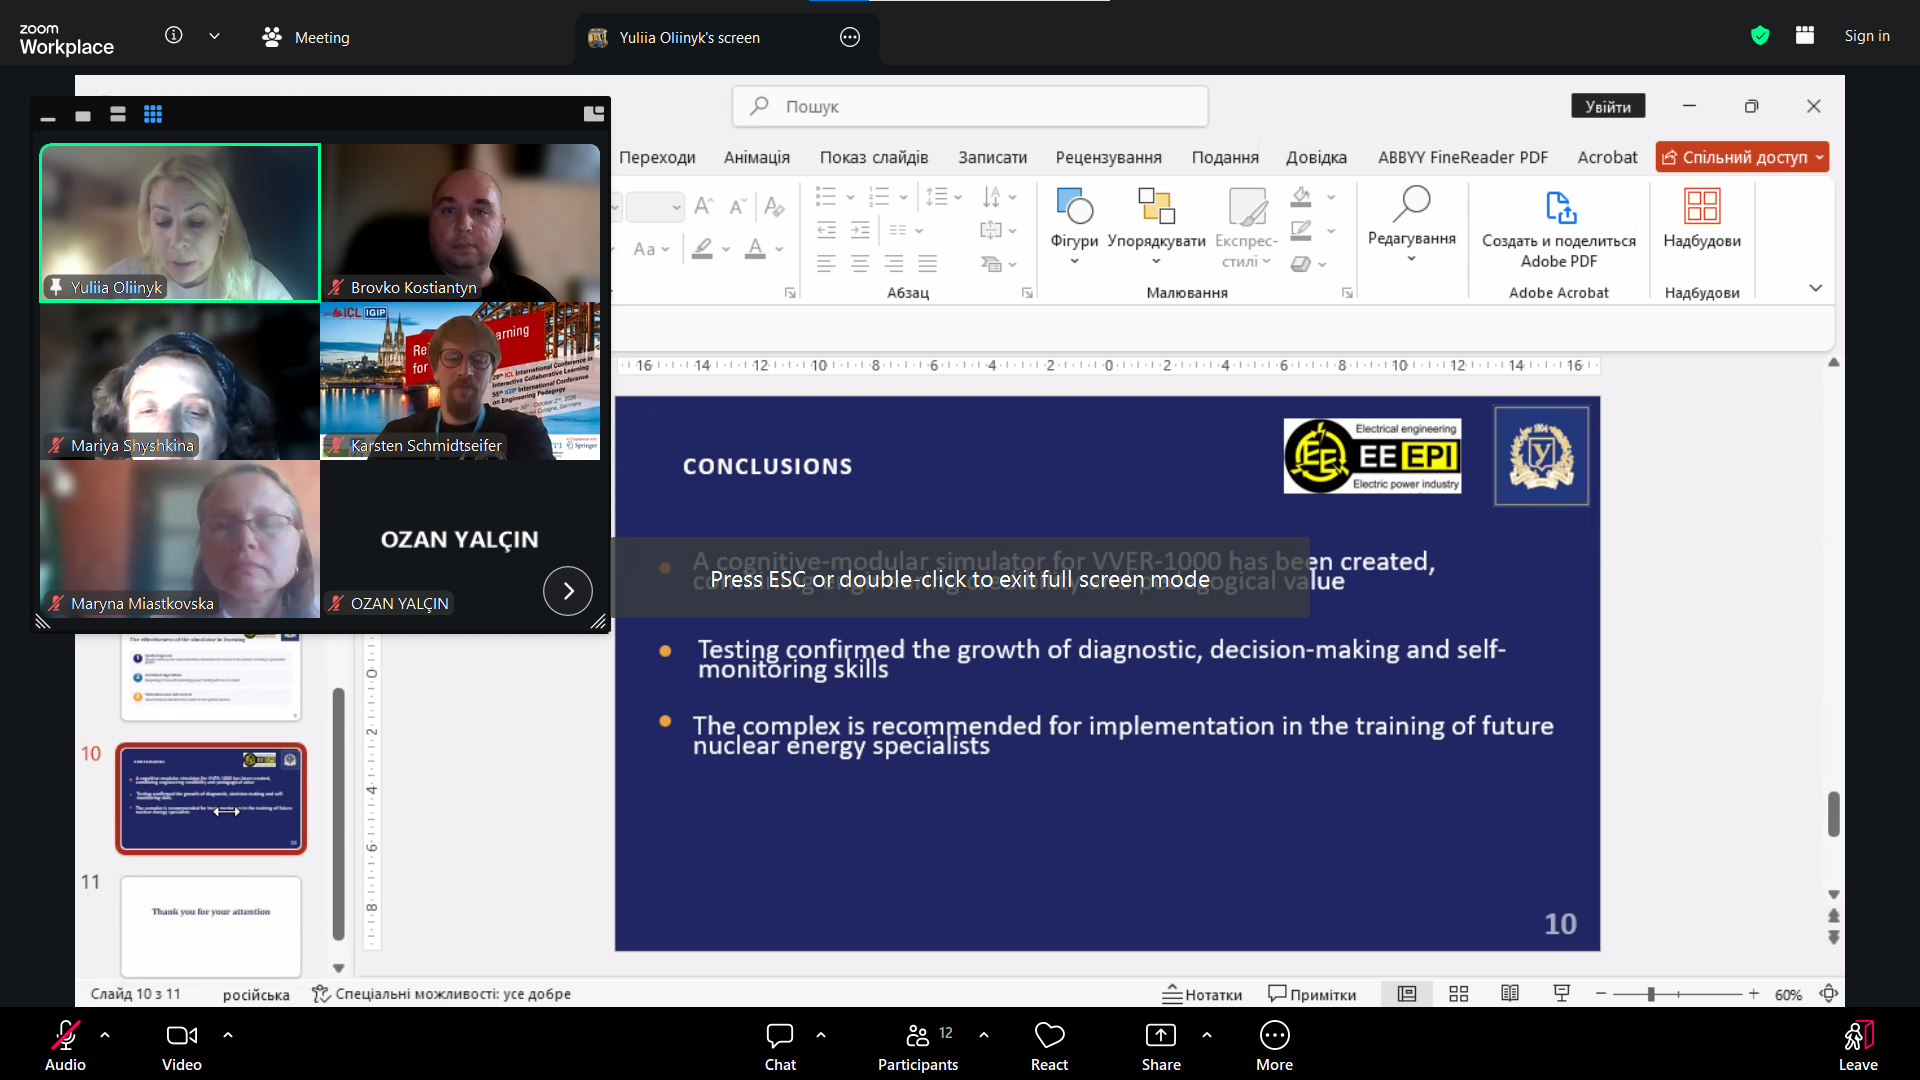The height and width of the screenshot is (1080, 1920).
Task: Go to next page of participant videos
Action: coord(568,591)
